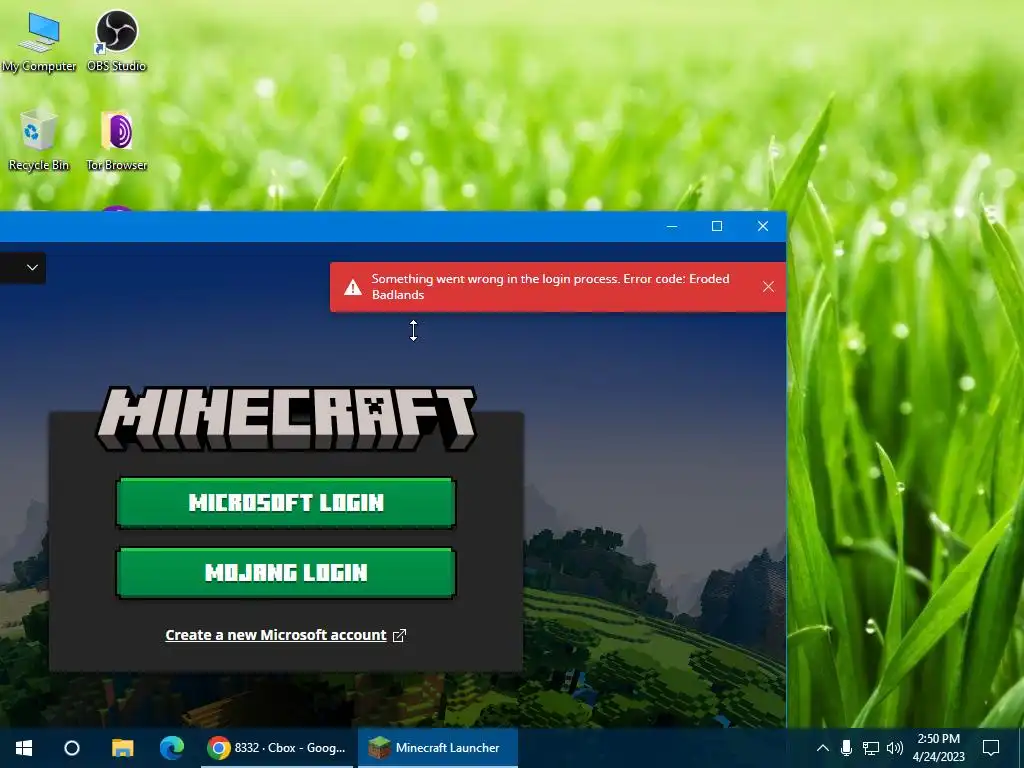This screenshot has width=1024, height=768.
Task: Launch Microsoft Edge from taskbar
Action: point(172,748)
